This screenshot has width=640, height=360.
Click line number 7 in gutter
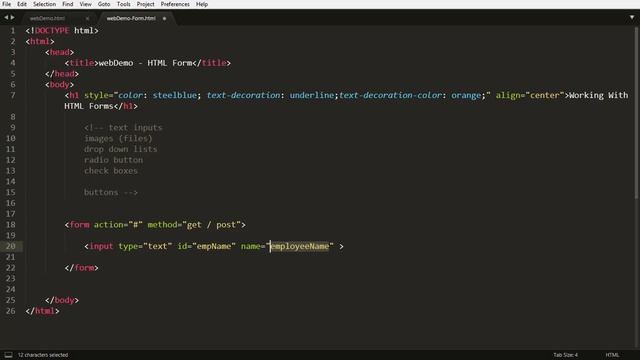click(x=13, y=95)
